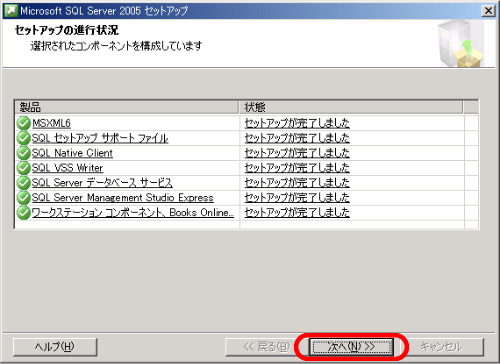Click the green check next to SQL Server データベース サービス
The width and height of the screenshot is (500, 364).
click(23, 183)
